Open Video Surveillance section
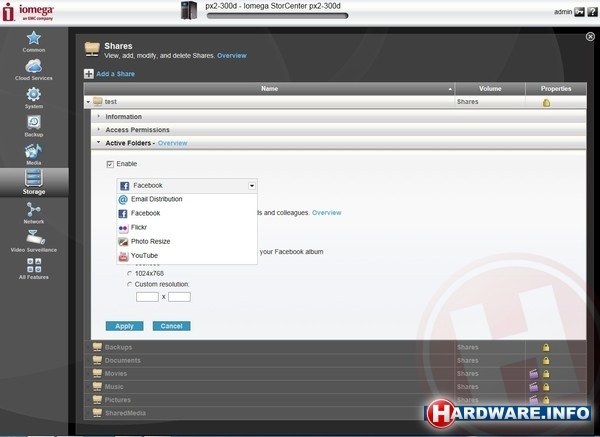600x437 pixels. click(x=34, y=241)
